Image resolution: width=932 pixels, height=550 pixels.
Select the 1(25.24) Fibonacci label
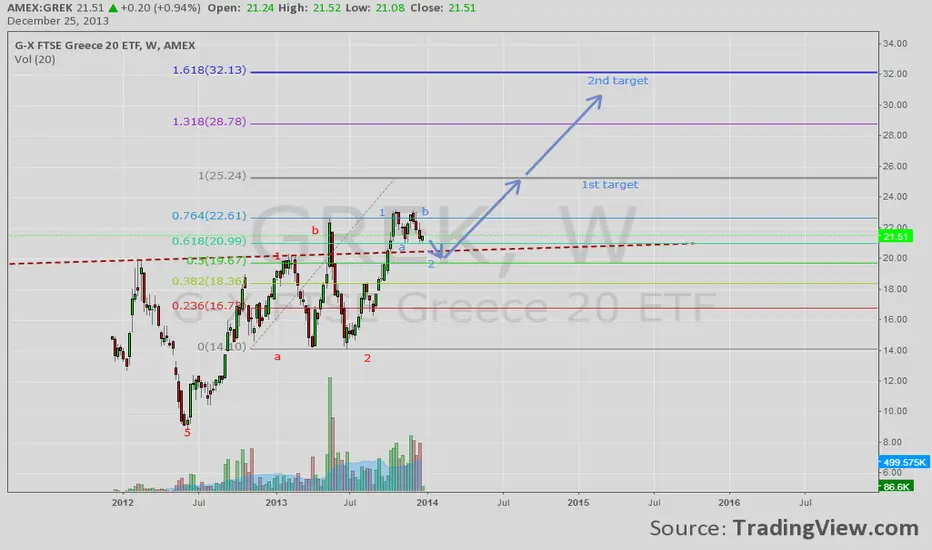pos(222,176)
